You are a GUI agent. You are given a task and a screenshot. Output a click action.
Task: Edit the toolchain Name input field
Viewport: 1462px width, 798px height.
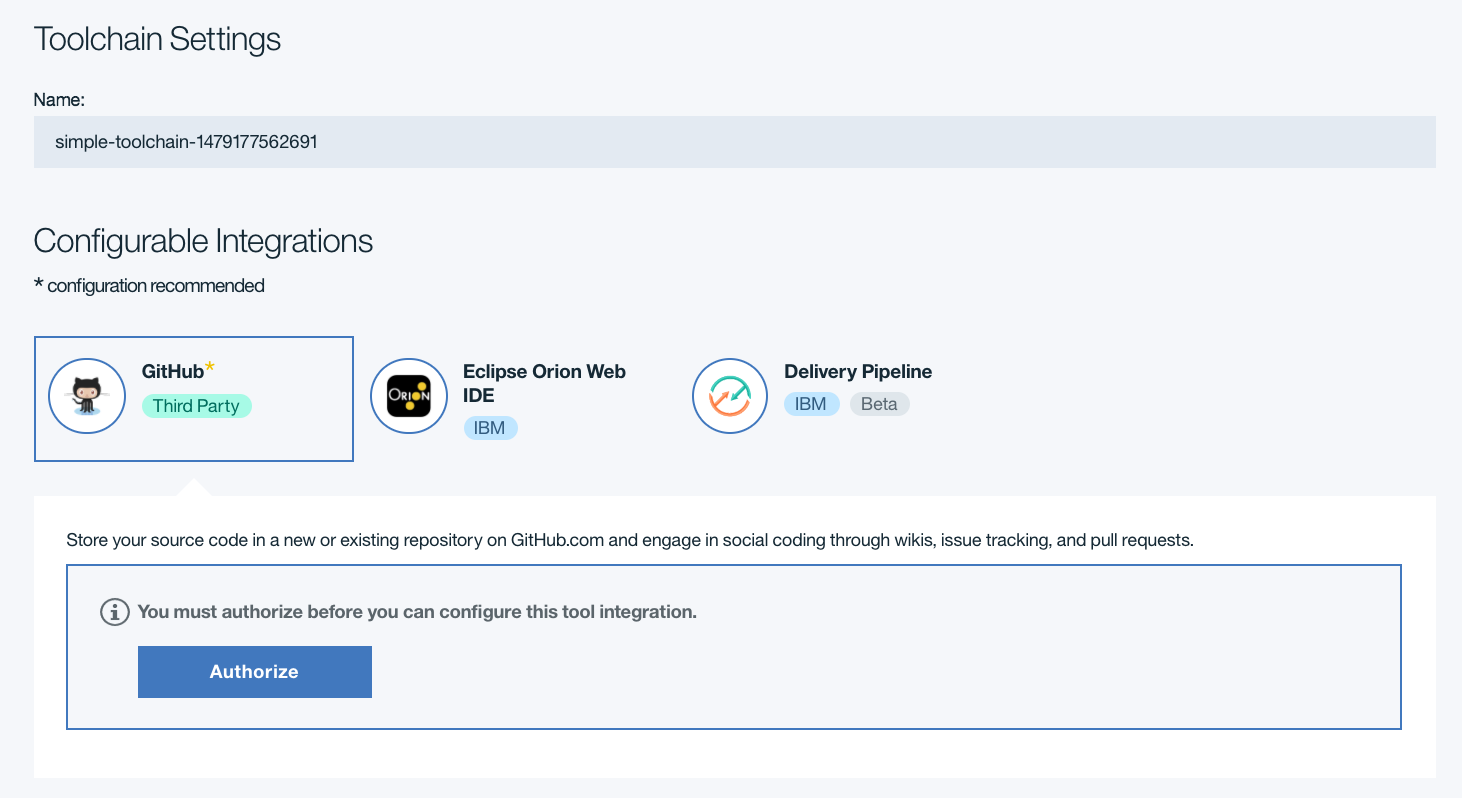(x=735, y=142)
